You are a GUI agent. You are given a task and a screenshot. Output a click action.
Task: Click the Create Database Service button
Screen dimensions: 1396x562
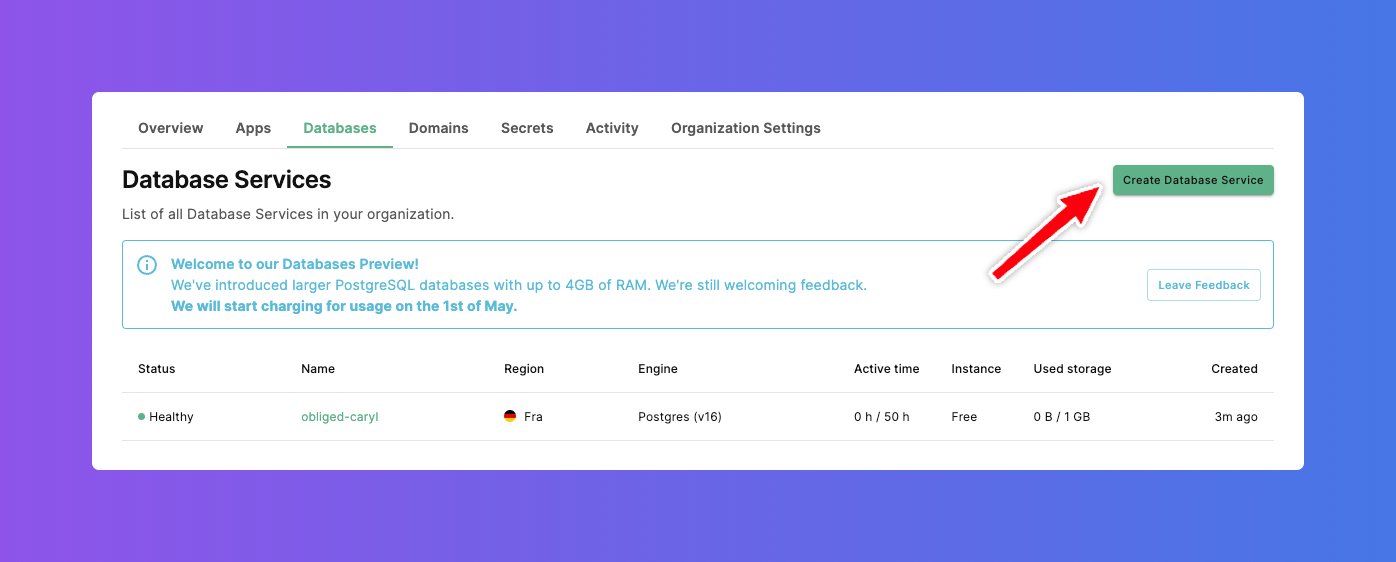[x=1193, y=180]
